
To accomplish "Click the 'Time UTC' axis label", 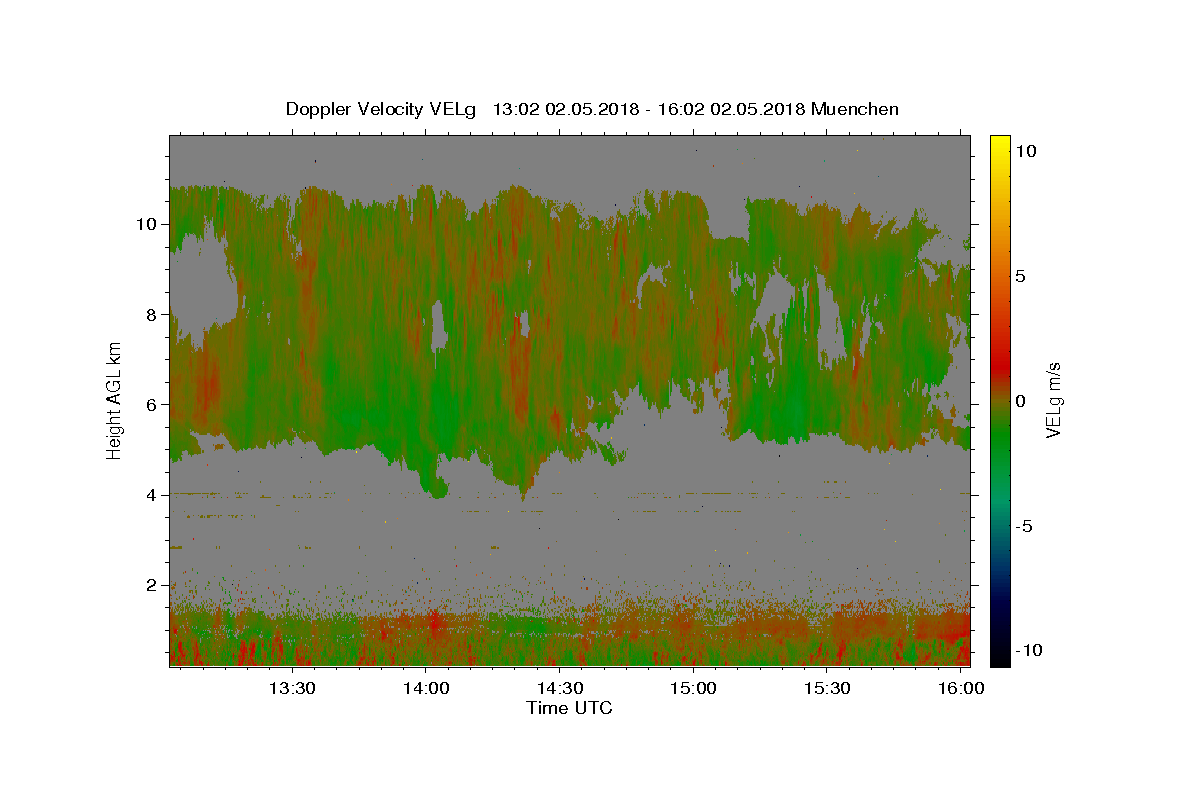I will (569, 708).
